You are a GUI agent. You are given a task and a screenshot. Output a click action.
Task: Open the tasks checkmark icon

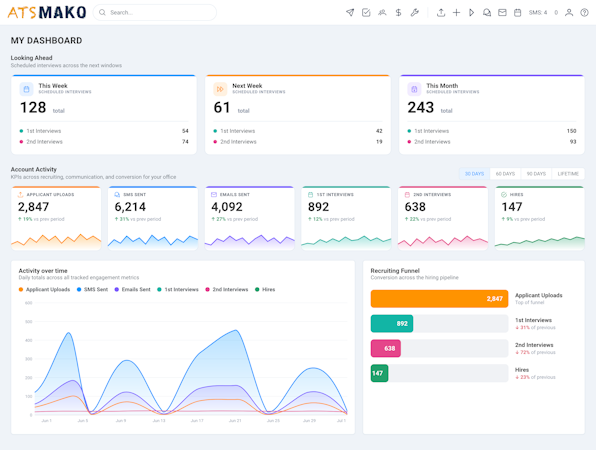pyautogui.click(x=366, y=13)
